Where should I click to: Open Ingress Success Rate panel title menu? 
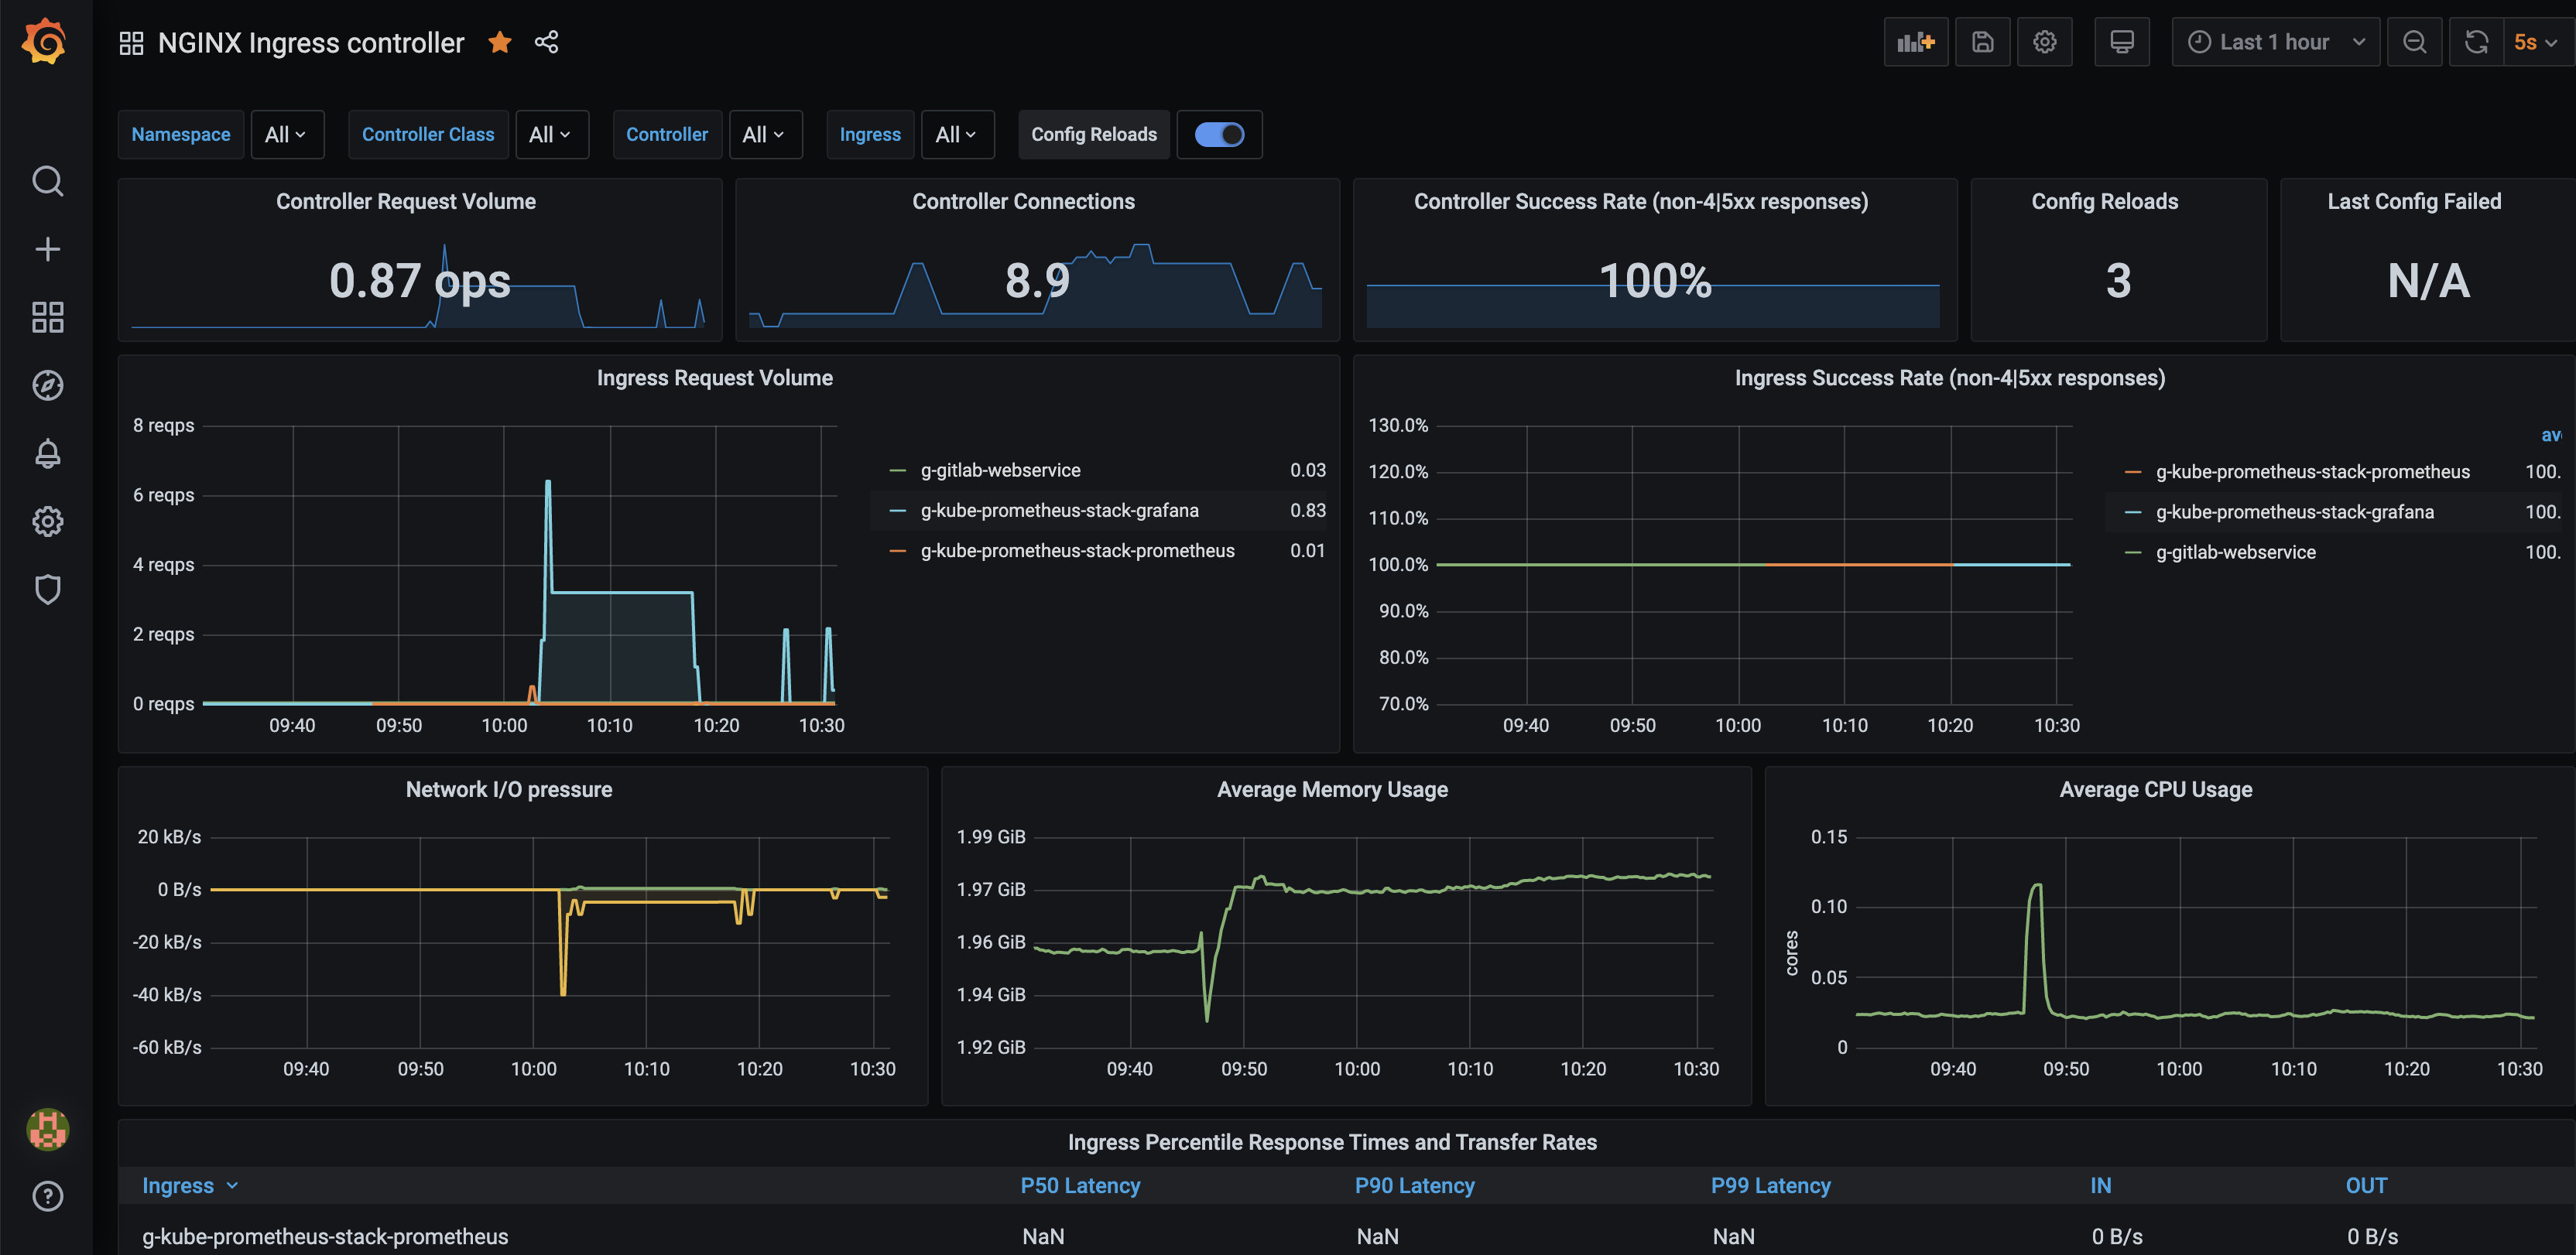(x=1949, y=378)
